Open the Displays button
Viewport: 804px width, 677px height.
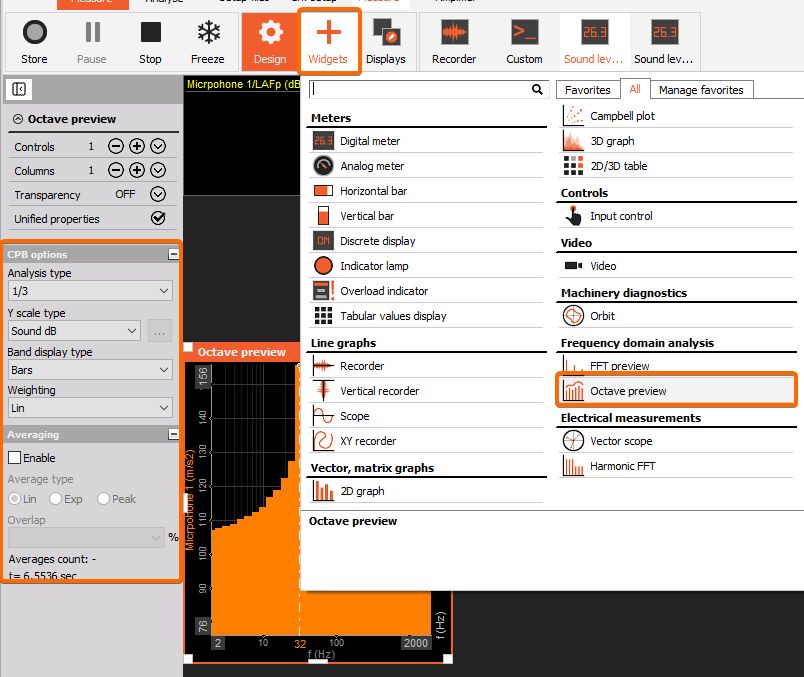(386, 42)
